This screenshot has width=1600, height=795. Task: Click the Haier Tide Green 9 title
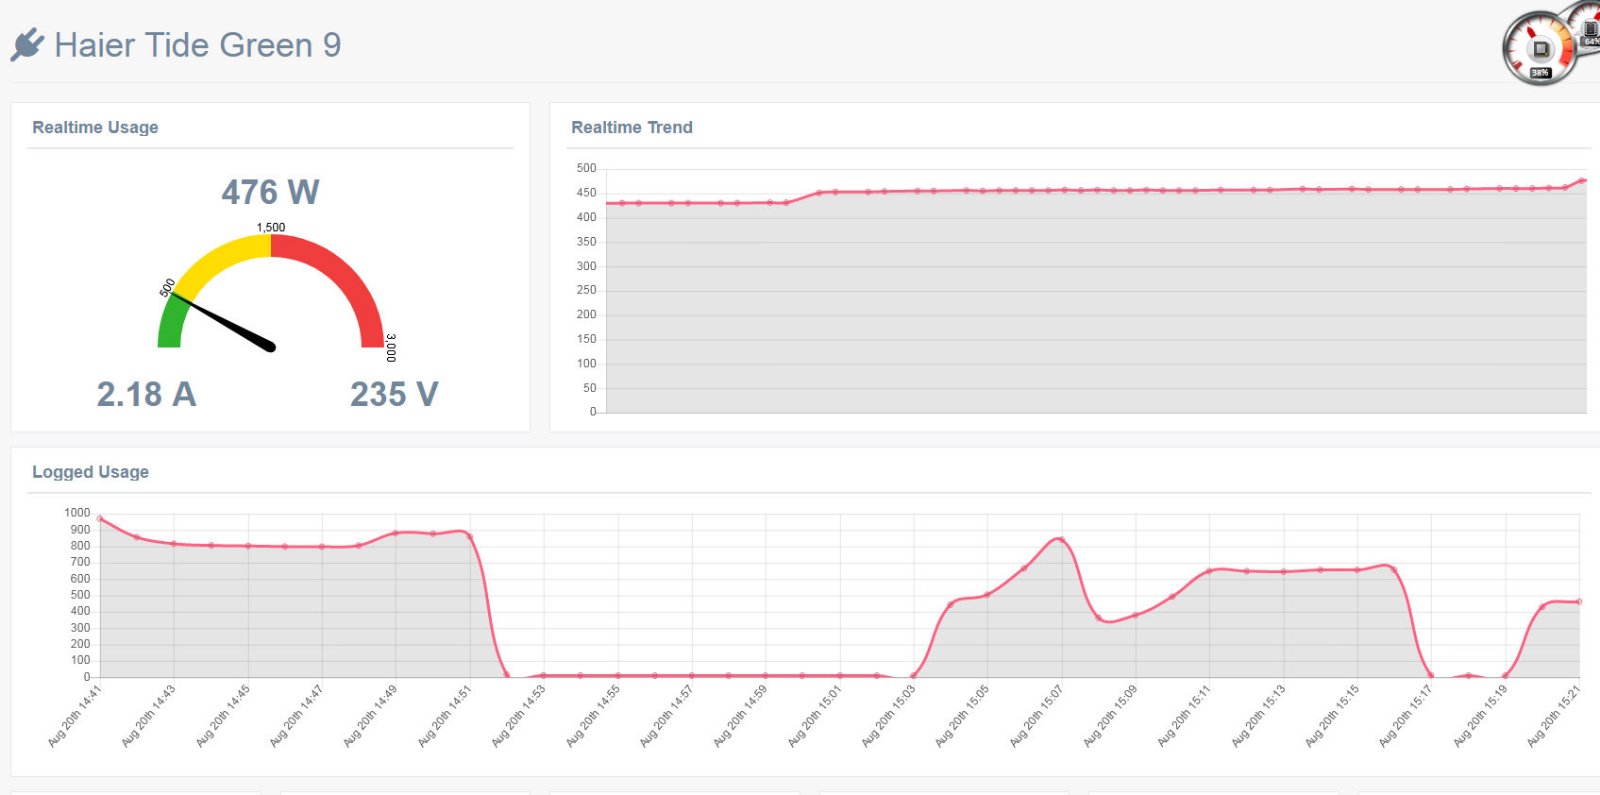click(198, 45)
